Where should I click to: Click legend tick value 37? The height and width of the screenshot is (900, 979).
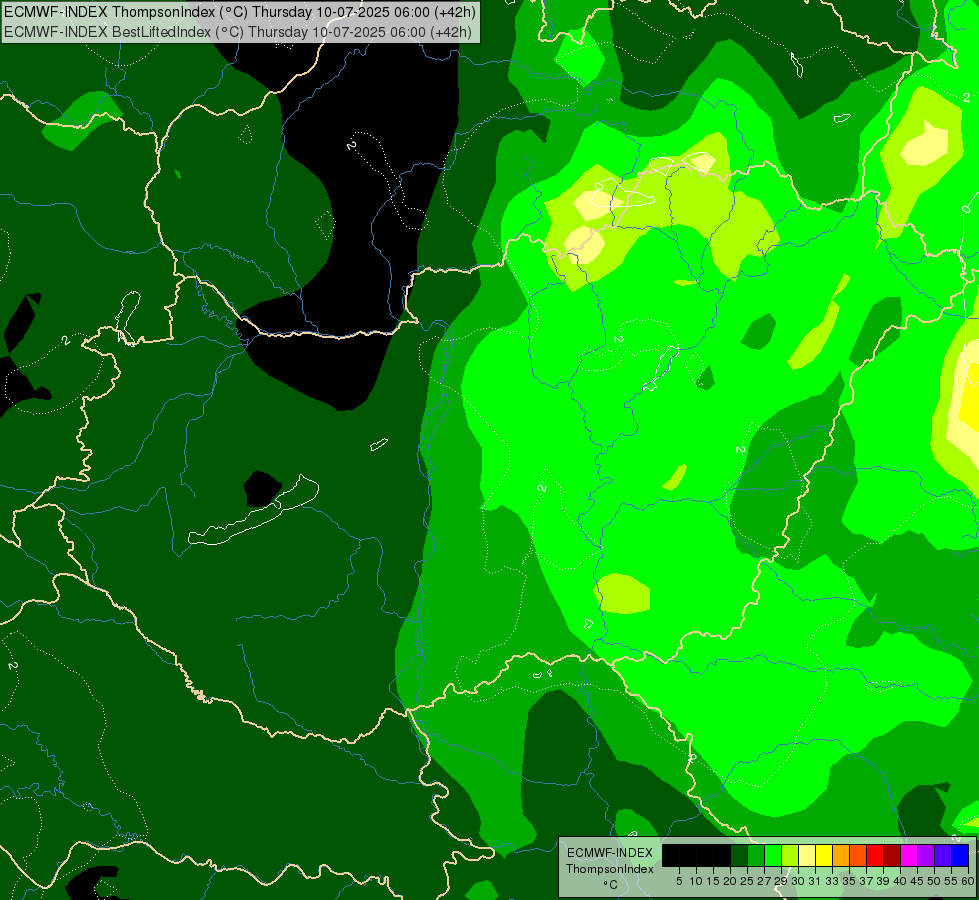(x=866, y=881)
